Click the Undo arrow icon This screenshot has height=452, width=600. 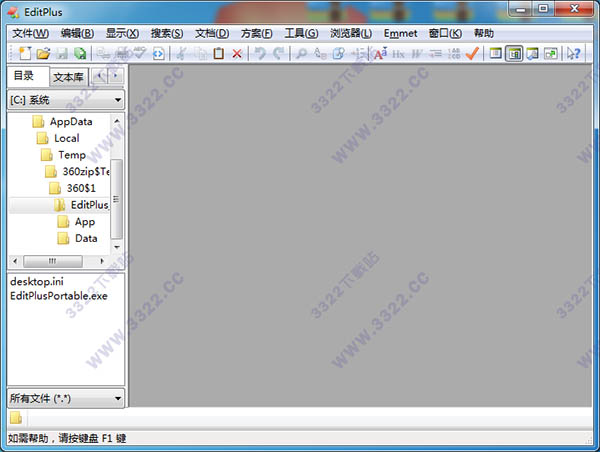[x=260, y=53]
